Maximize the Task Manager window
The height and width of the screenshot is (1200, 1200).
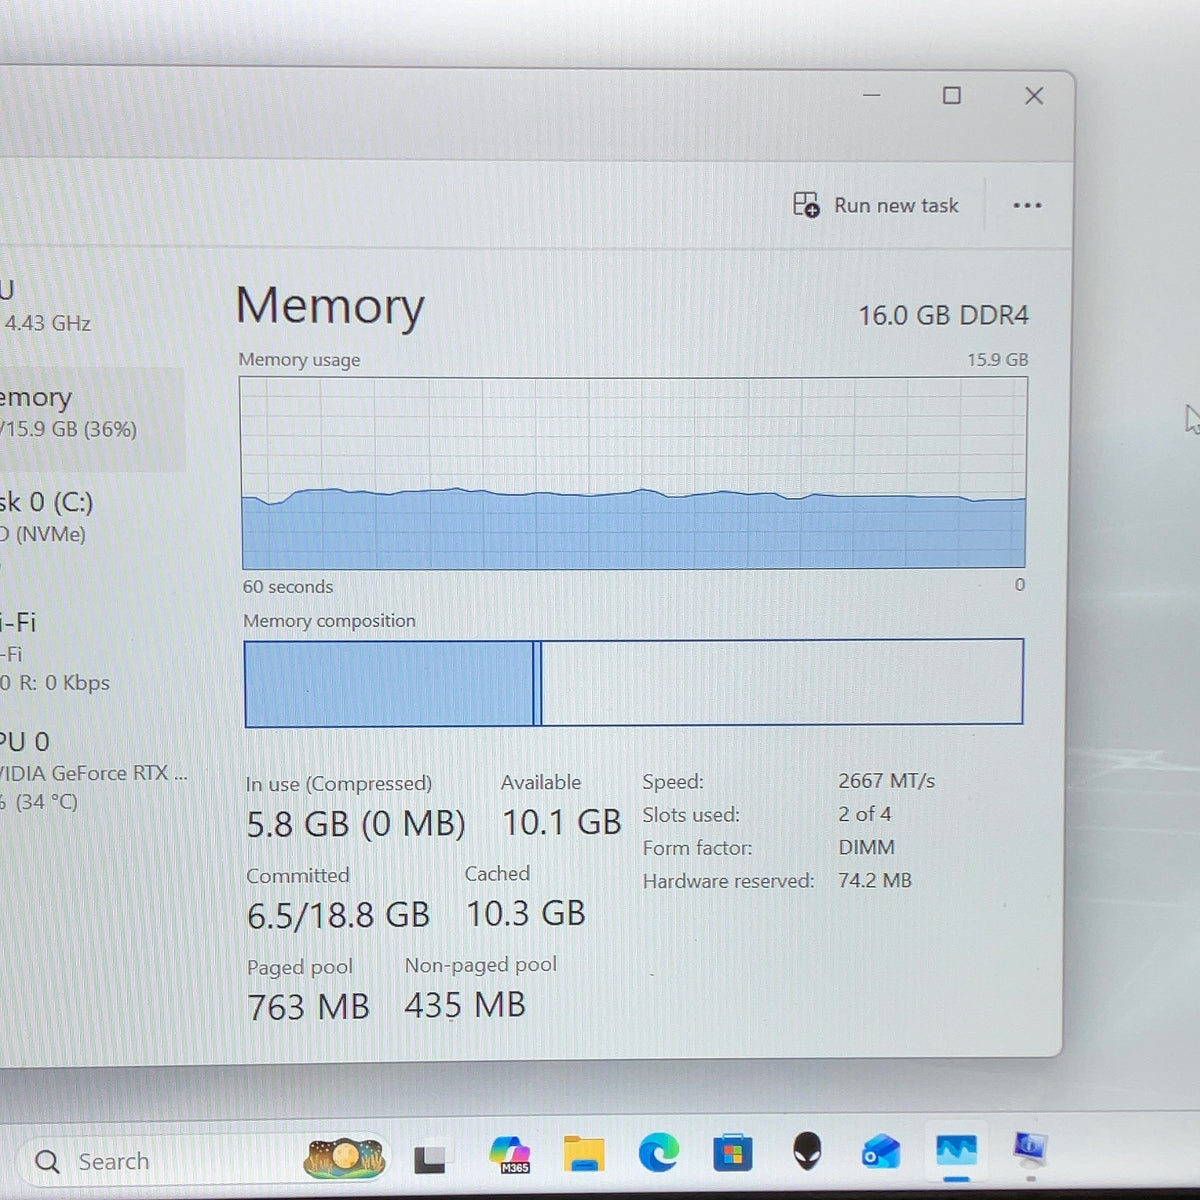tap(952, 95)
